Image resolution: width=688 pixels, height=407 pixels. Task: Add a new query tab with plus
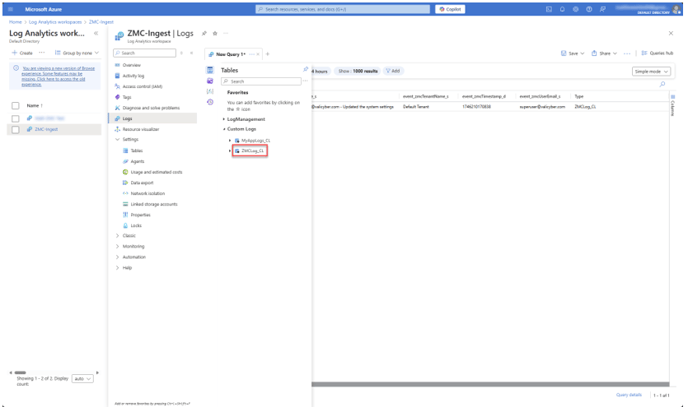click(x=268, y=54)
